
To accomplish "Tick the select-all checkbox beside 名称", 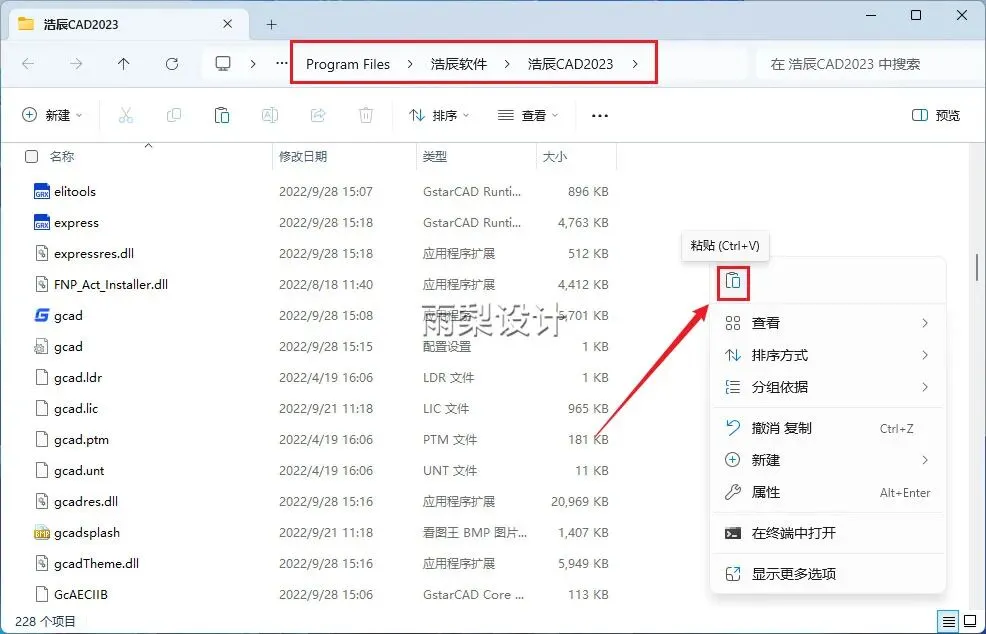I will pos(31,157).
